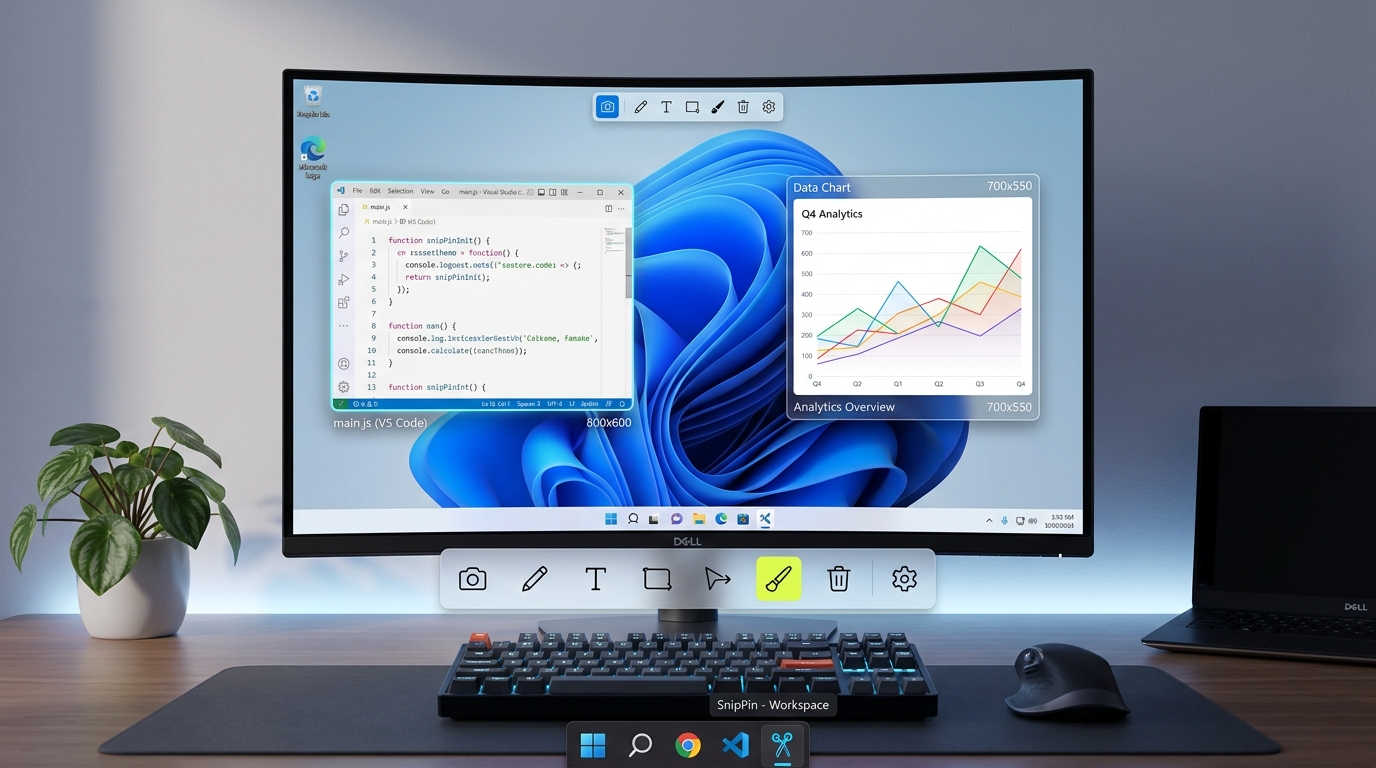Expand the VS Code activity bar ellipsis menu

point(344,326)
